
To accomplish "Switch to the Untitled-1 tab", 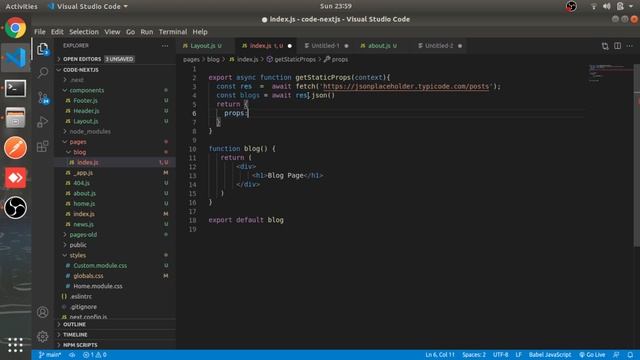I will tap(325, 46).
